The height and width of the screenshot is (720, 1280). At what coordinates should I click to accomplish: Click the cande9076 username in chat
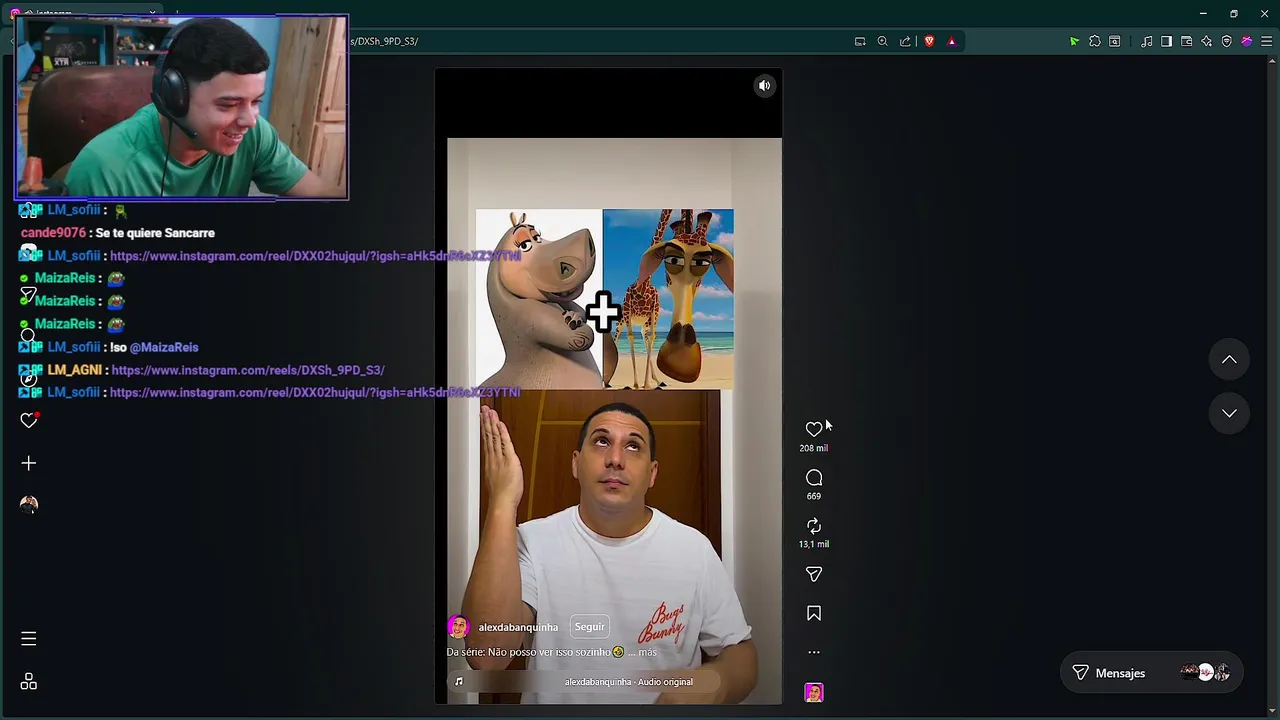click(53, 233)
